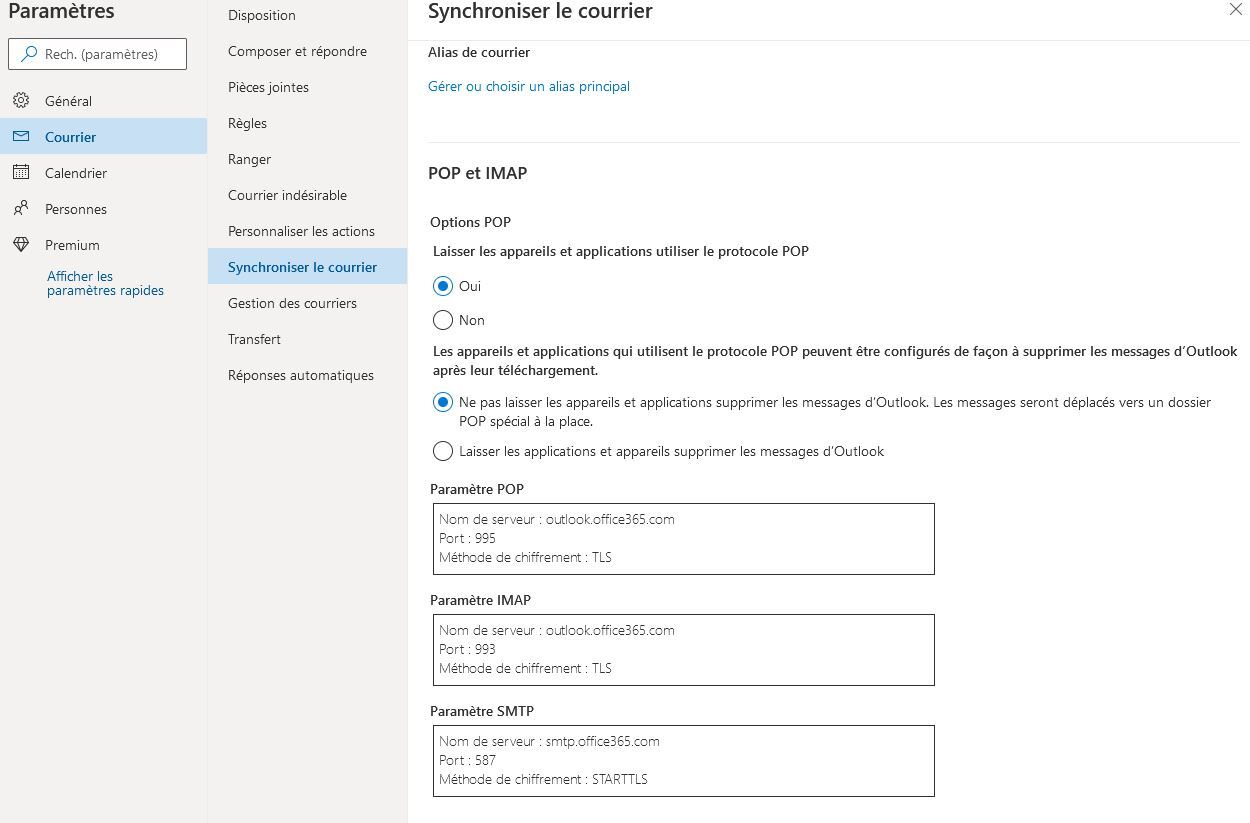The height and width of the screenshot is (823, 1250).
Task: Click the General gear icon
Action: point(21,101)
